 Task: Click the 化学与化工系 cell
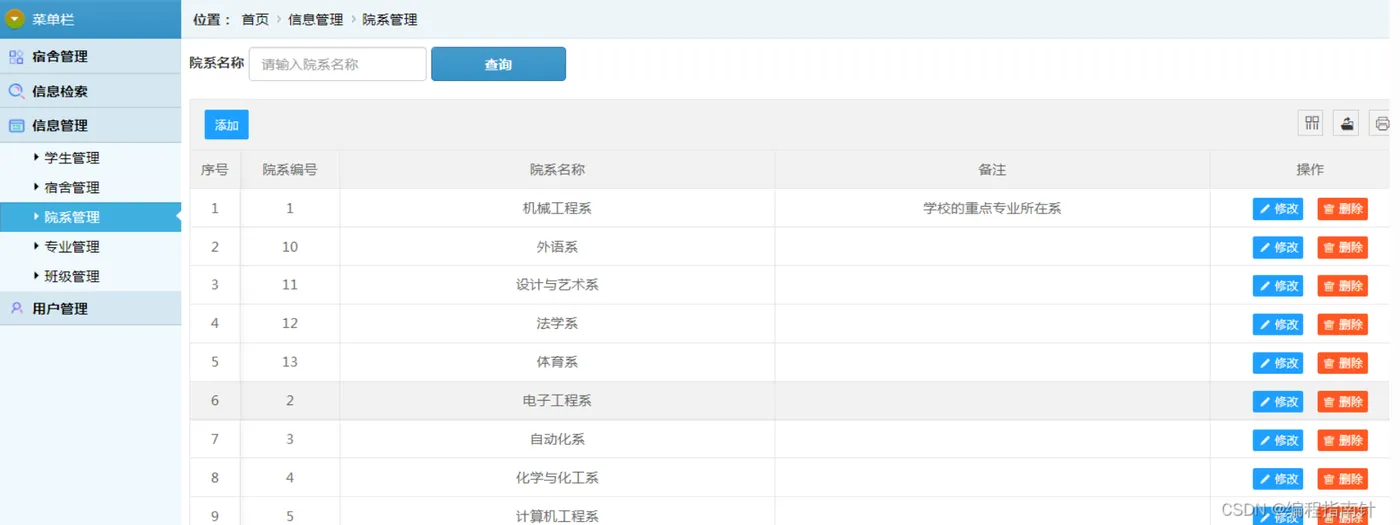(x=557, y=478)
